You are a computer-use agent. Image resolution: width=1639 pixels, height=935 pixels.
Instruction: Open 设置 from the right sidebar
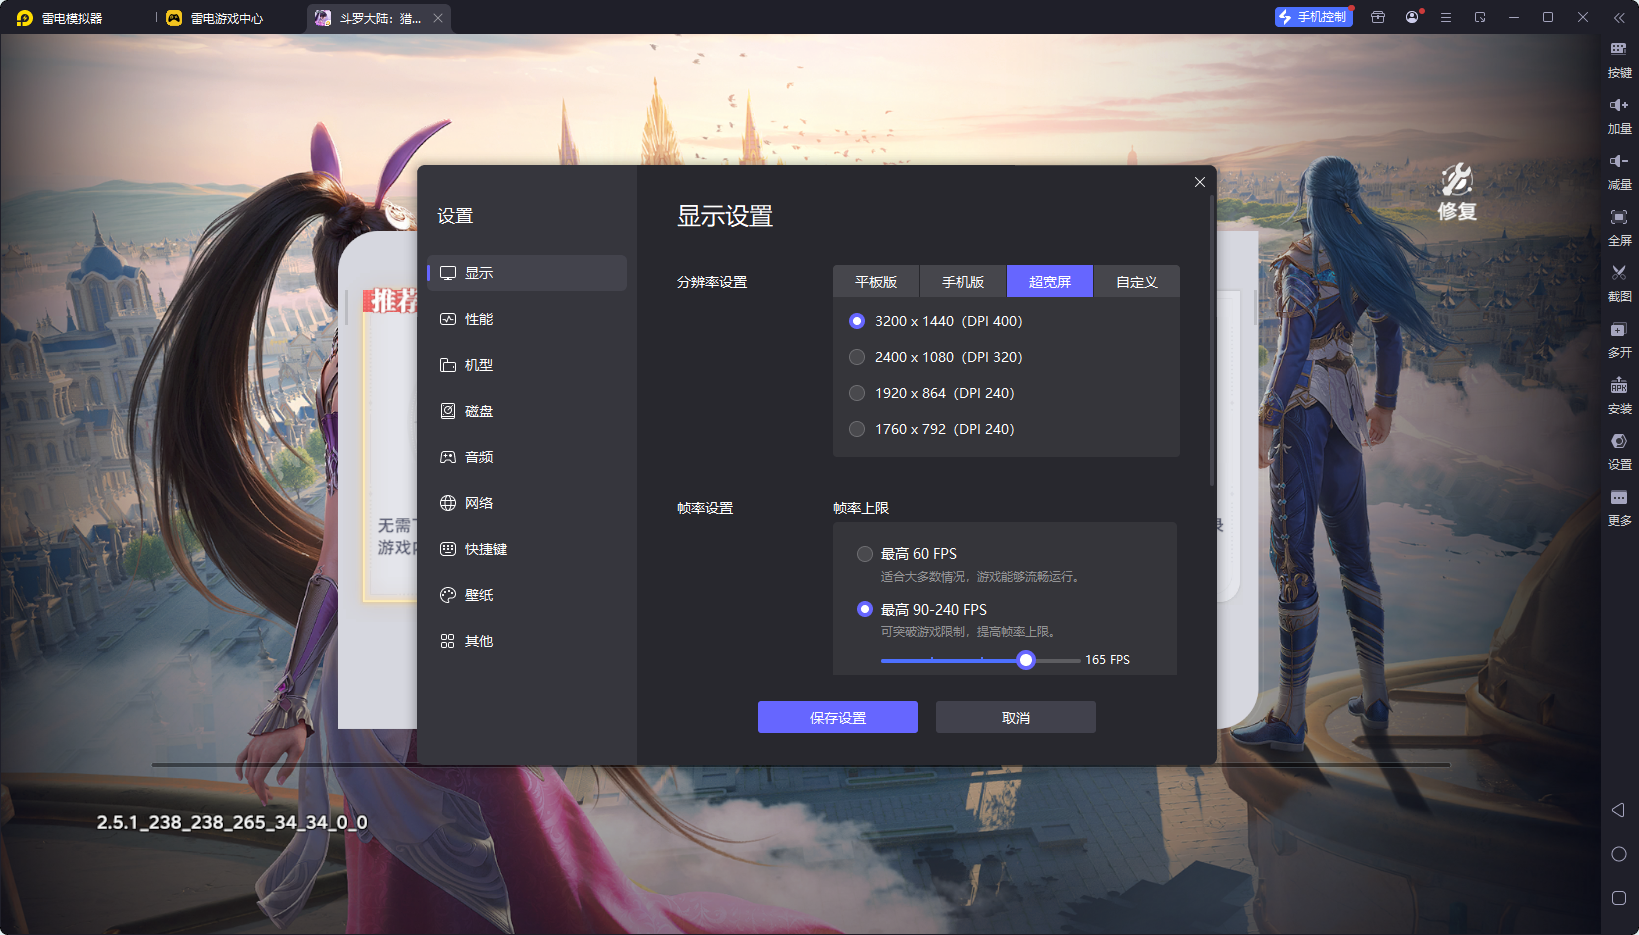click(x=1619, y=451)
